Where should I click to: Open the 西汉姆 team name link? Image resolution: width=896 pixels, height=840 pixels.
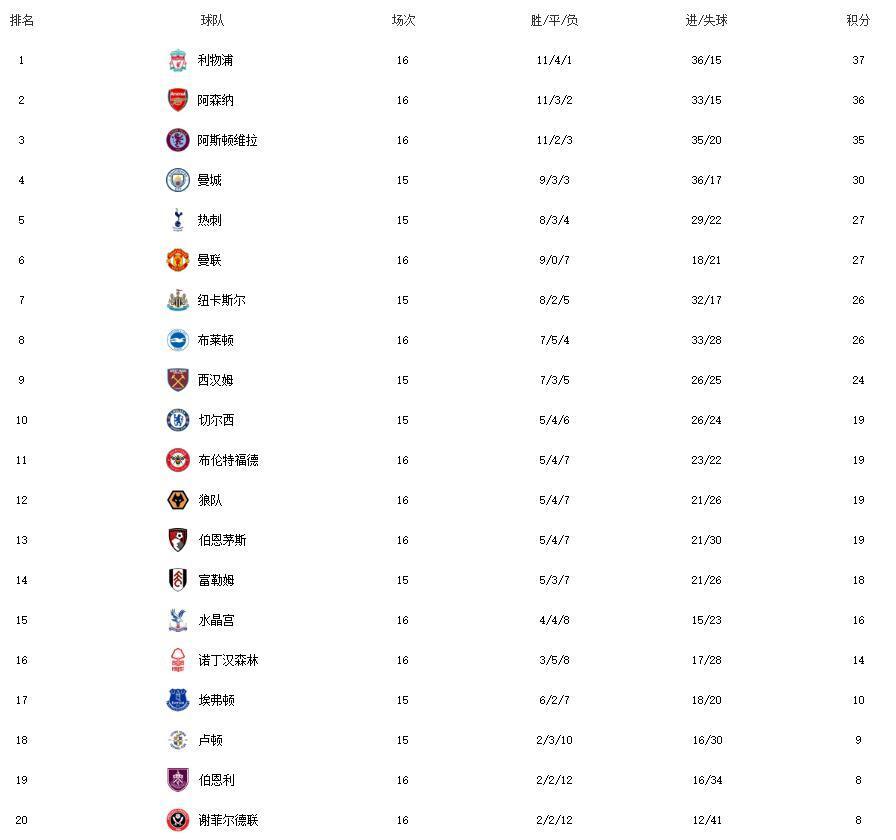[x=215, y=380]
